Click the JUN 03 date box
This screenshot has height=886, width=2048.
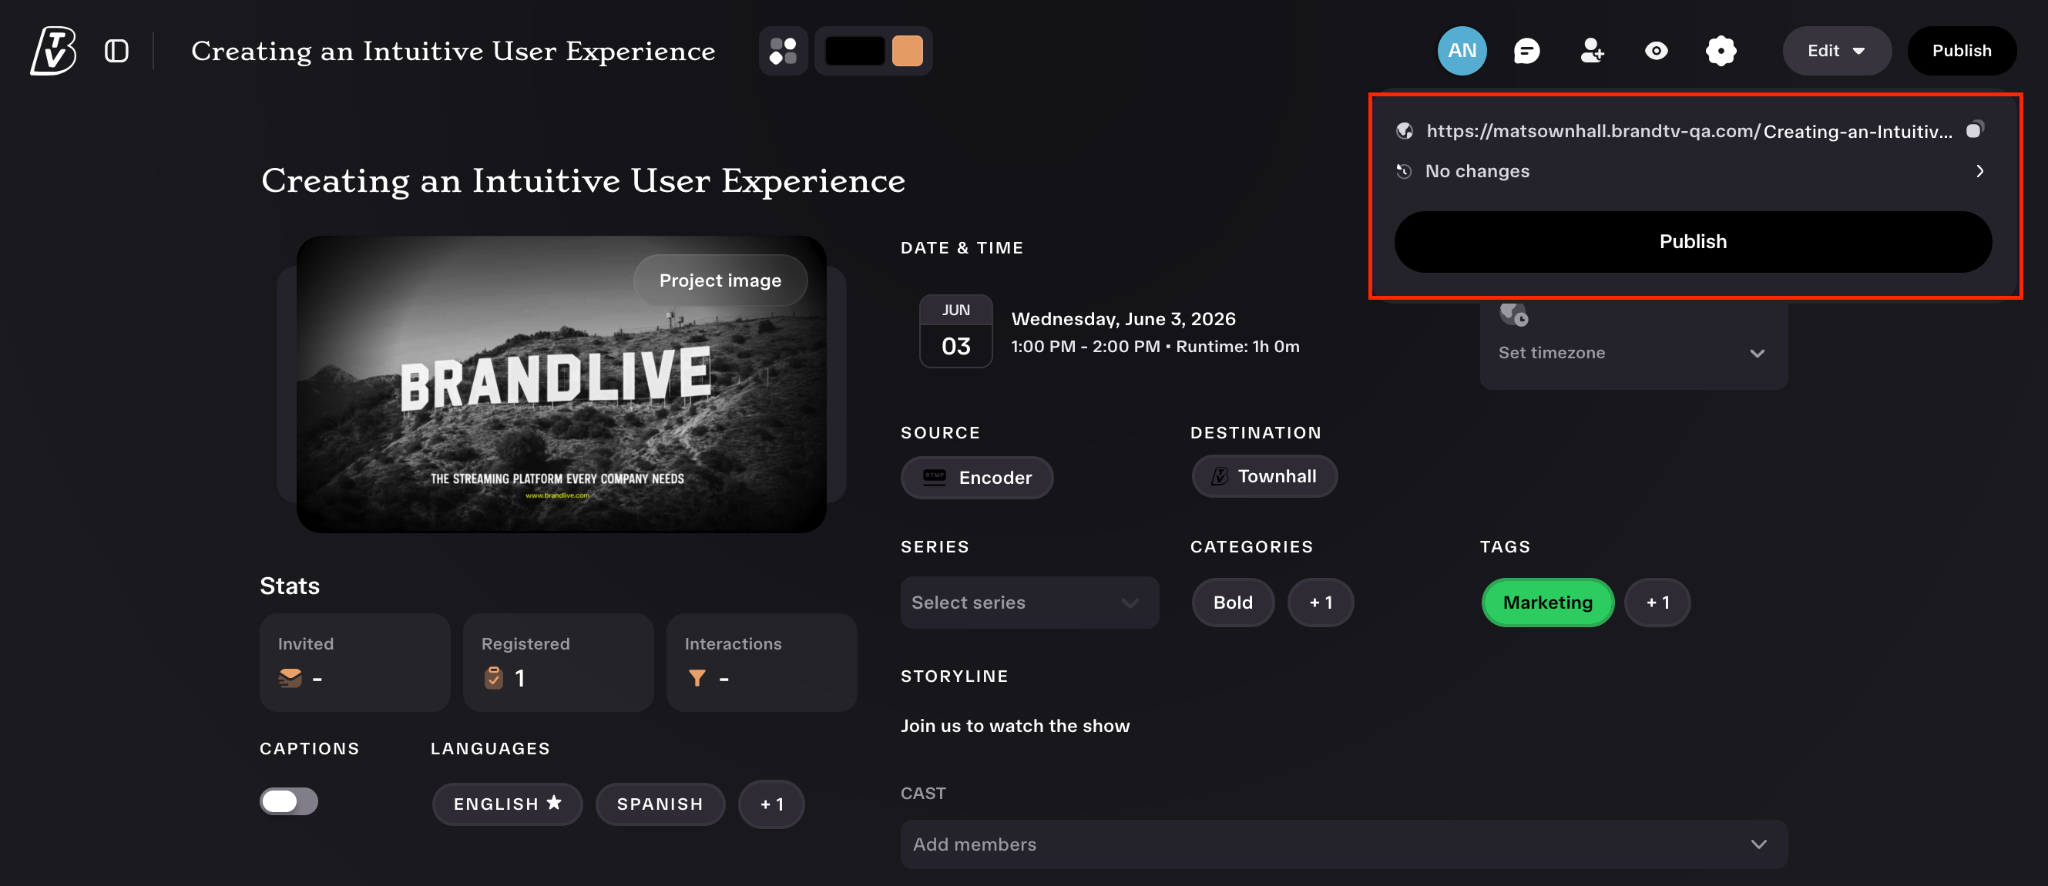956,331
